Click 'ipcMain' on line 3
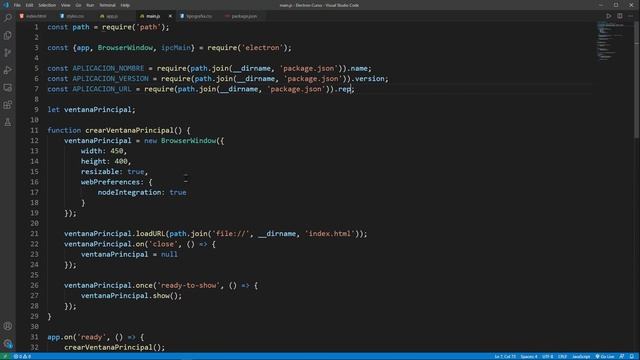This screenshot has width=640, height=360. pyautogui.click(x=176, y=48)
